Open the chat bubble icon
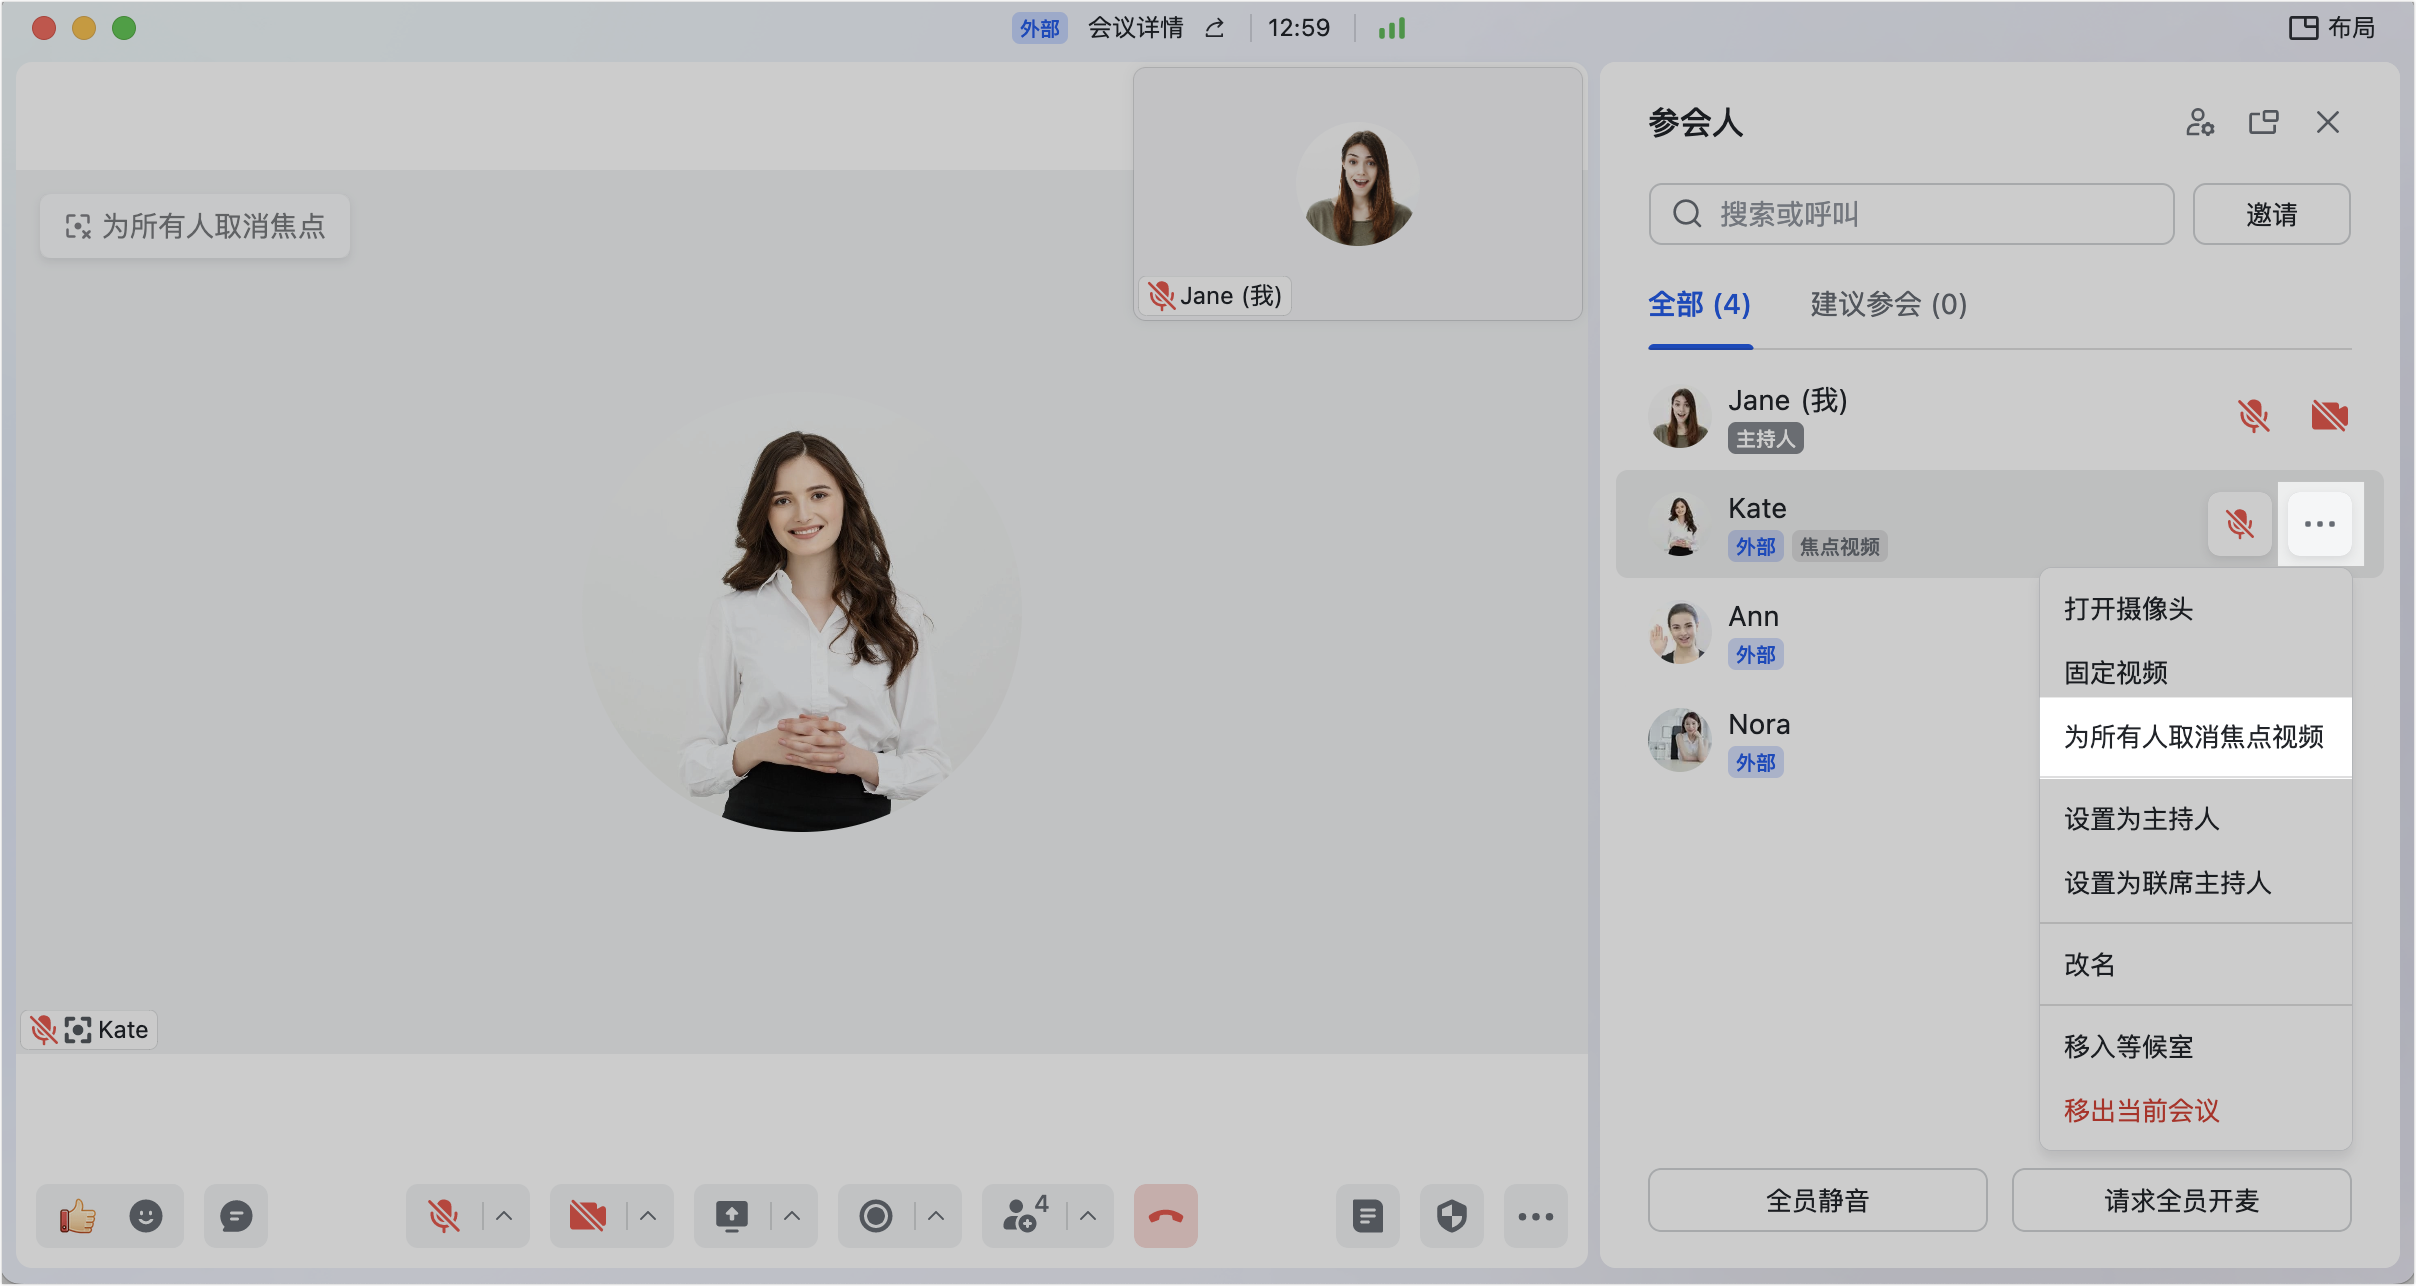The height and width of the screenshot is (1286, 2416). tap(236, 1216)
